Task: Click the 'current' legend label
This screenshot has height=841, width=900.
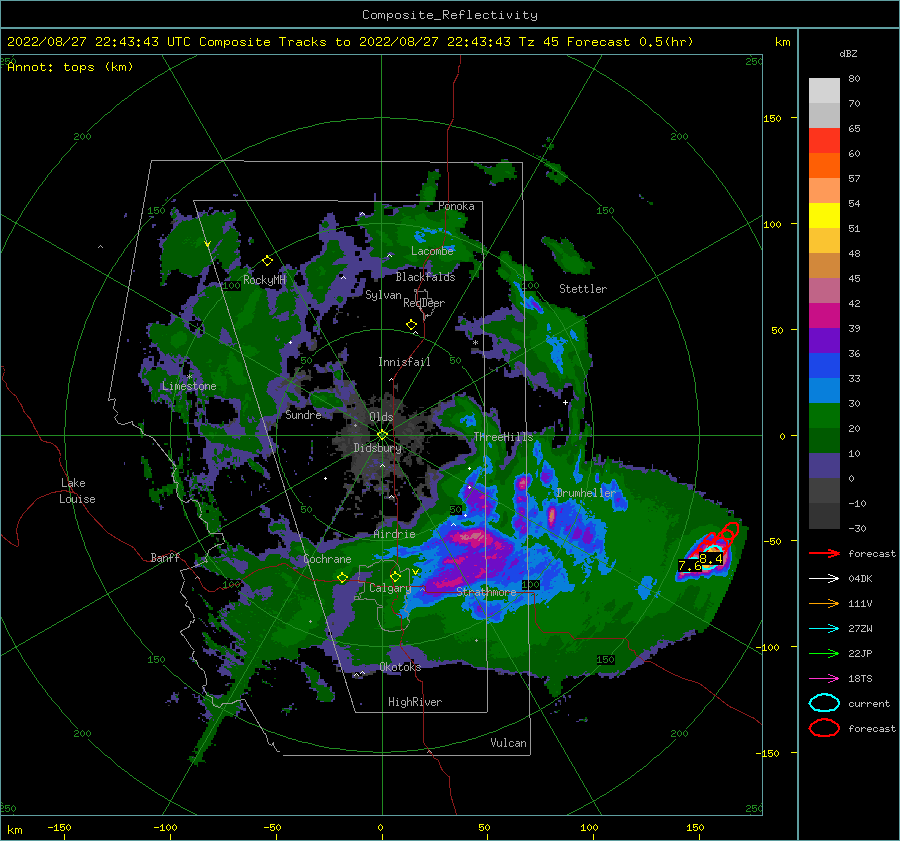Action: coord(869,703)
